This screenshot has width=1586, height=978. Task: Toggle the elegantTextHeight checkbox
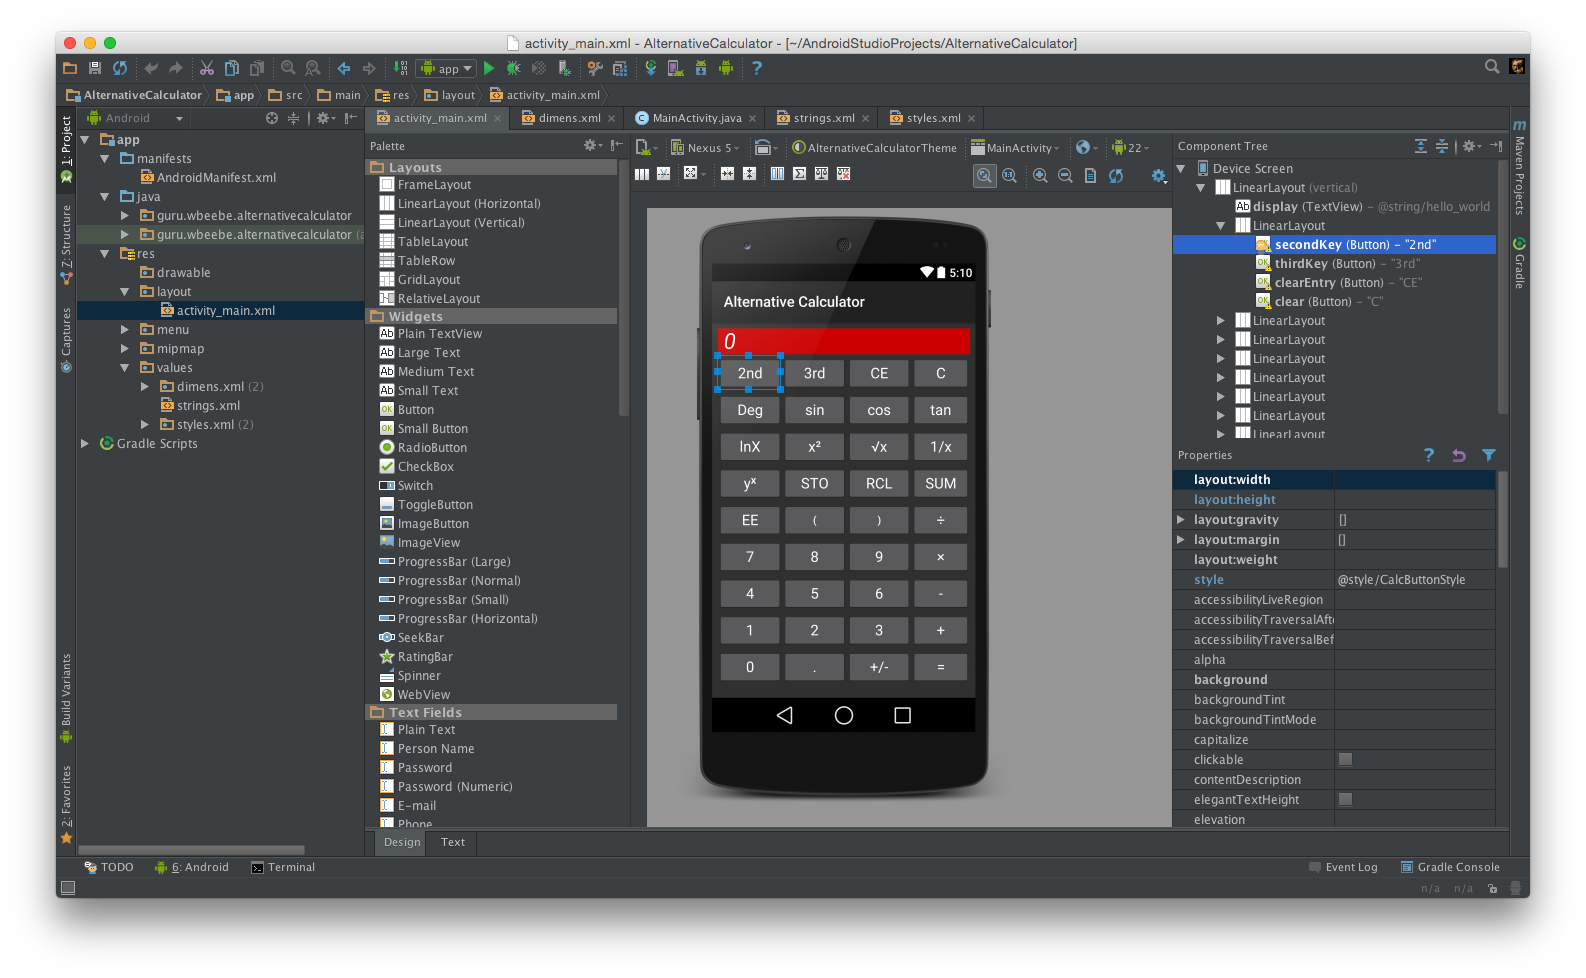click(x=1346, y=799)
